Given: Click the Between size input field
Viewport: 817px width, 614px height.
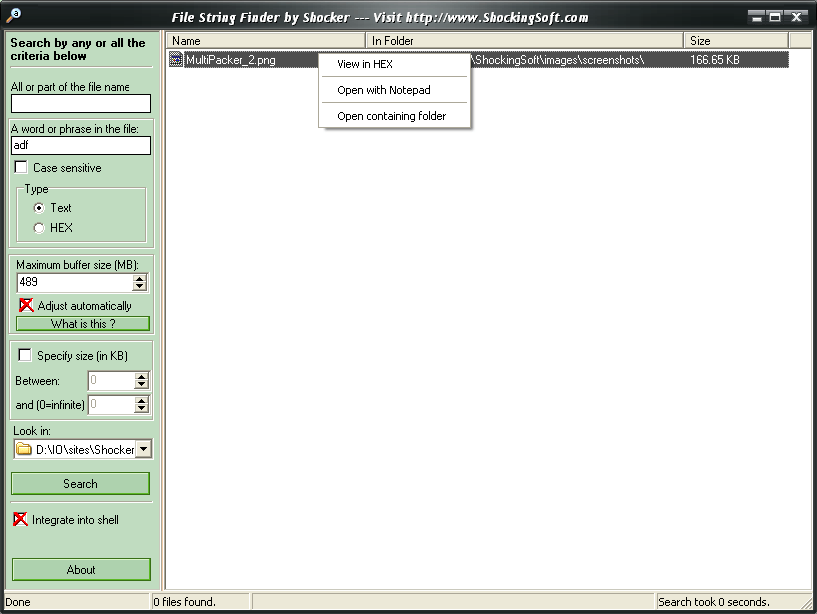Looking at the screenshot, I should [x=112, y=380].
